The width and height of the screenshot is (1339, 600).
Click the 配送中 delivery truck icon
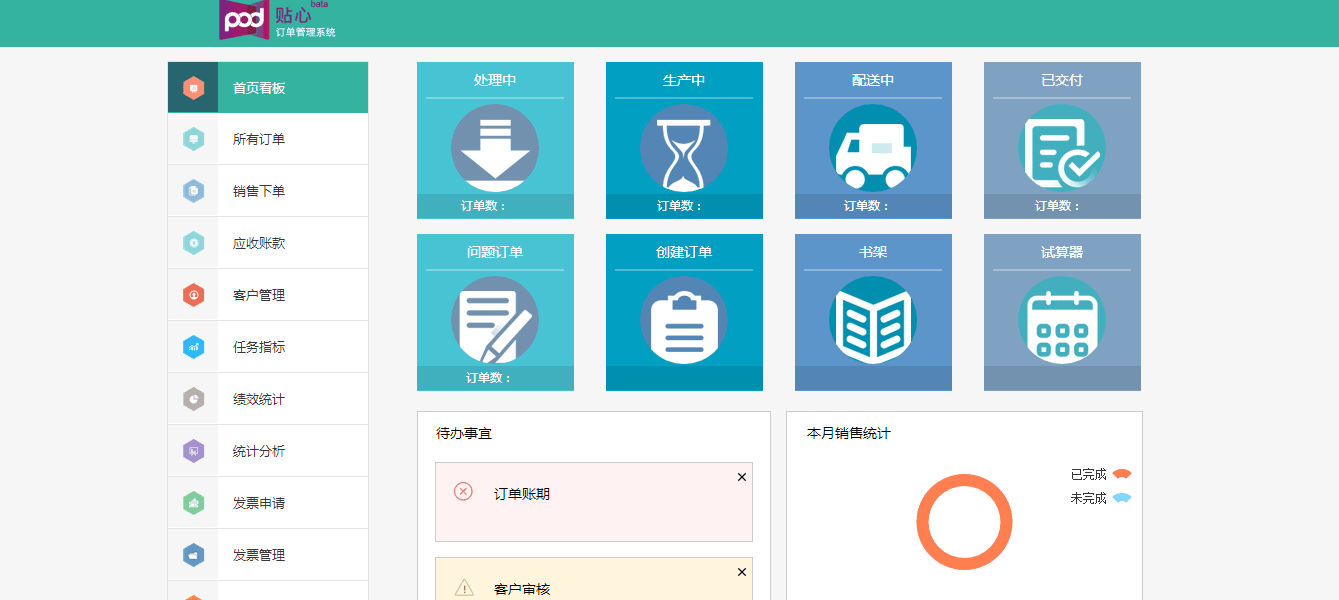point(873,148)
